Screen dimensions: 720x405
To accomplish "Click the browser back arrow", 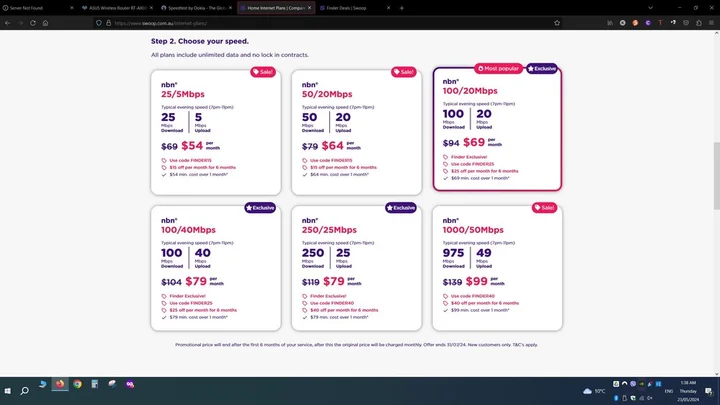I will click(9, 22).
